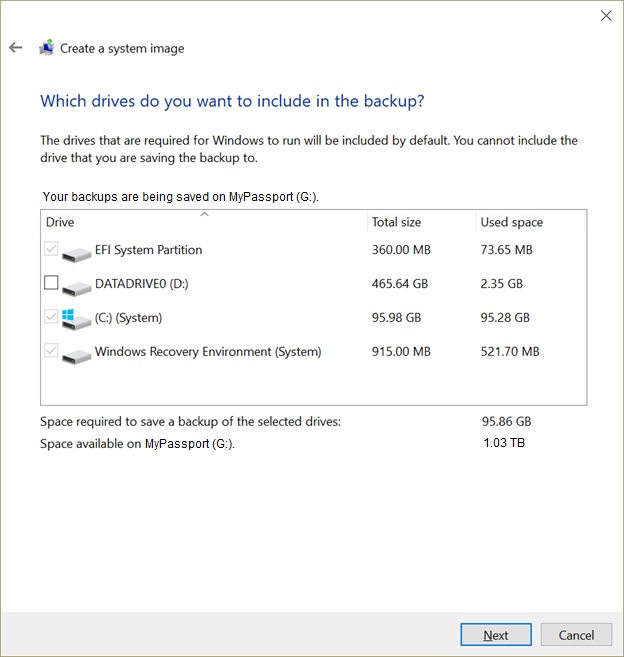This screenshot has height=657, width=624.
Task: Click the back arrow icon
Action: click(16, 47)
